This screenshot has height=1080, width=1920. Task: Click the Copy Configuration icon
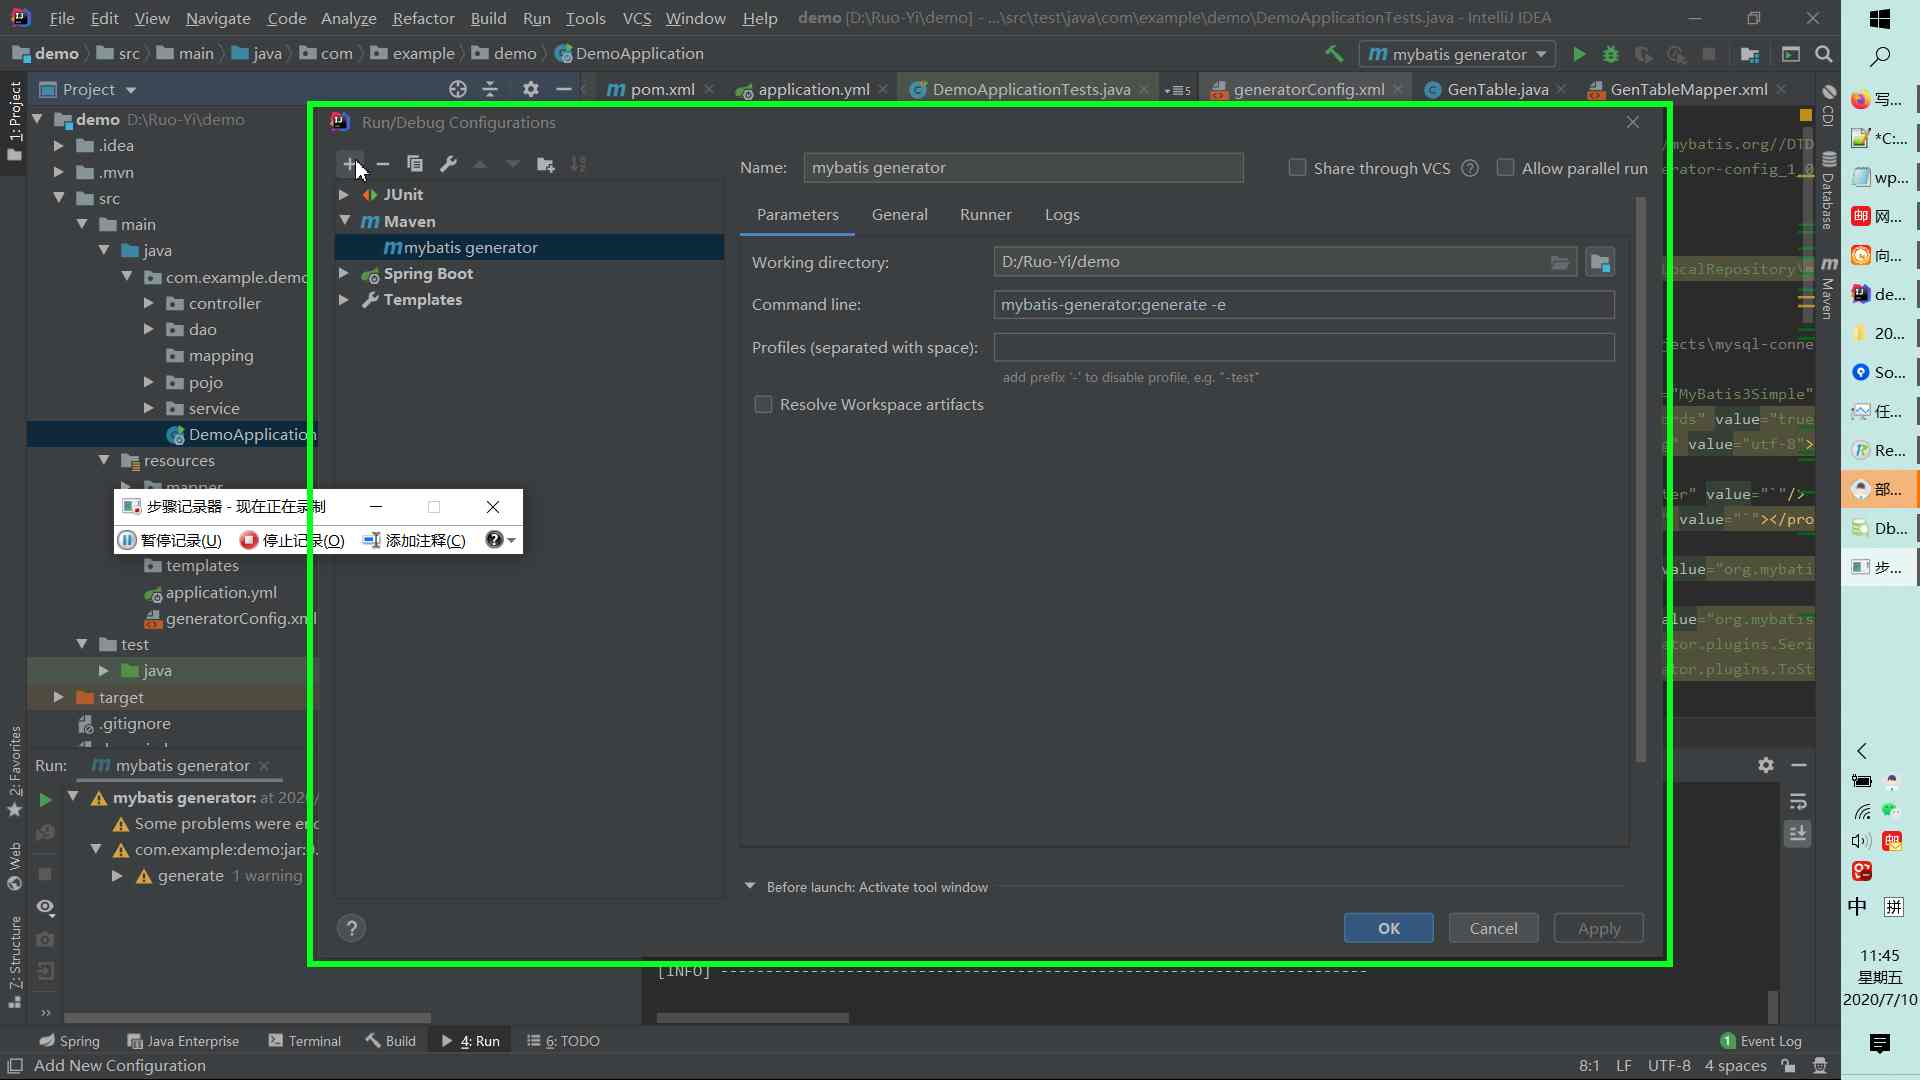click(415, 164)
